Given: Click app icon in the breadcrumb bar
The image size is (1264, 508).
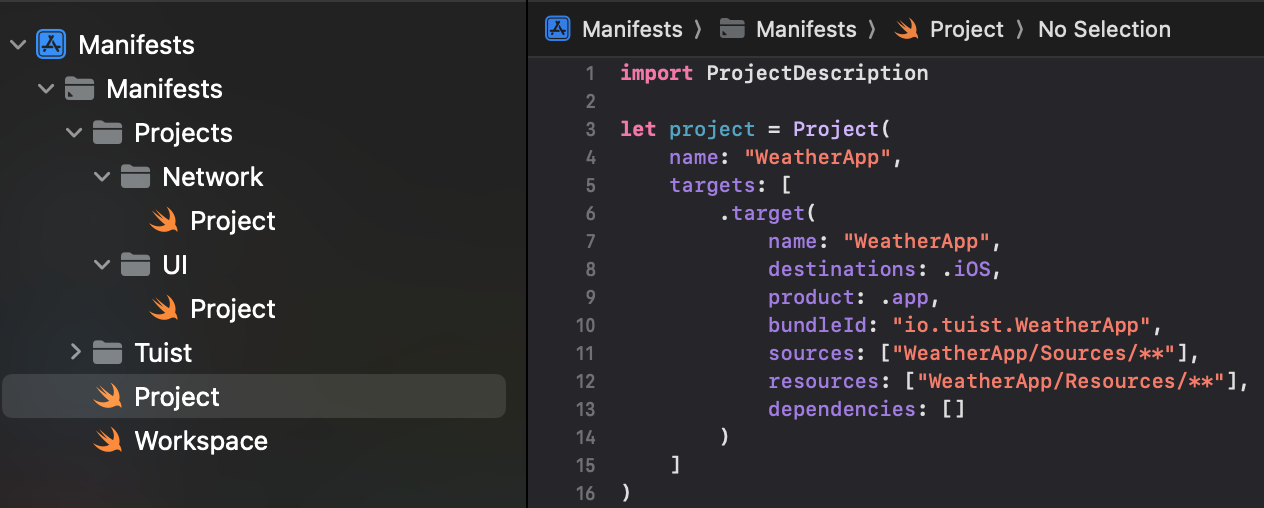Looking at the screenshot, I should 557,29.
